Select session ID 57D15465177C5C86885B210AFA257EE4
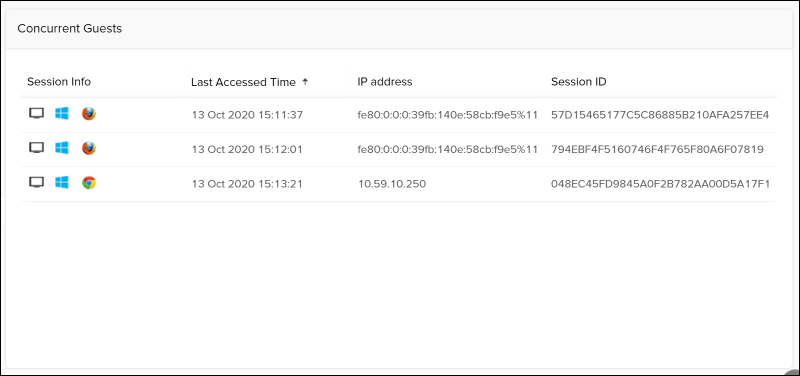Screen dimensions: 800x376 pyautogui.click(x=660, y=115)
